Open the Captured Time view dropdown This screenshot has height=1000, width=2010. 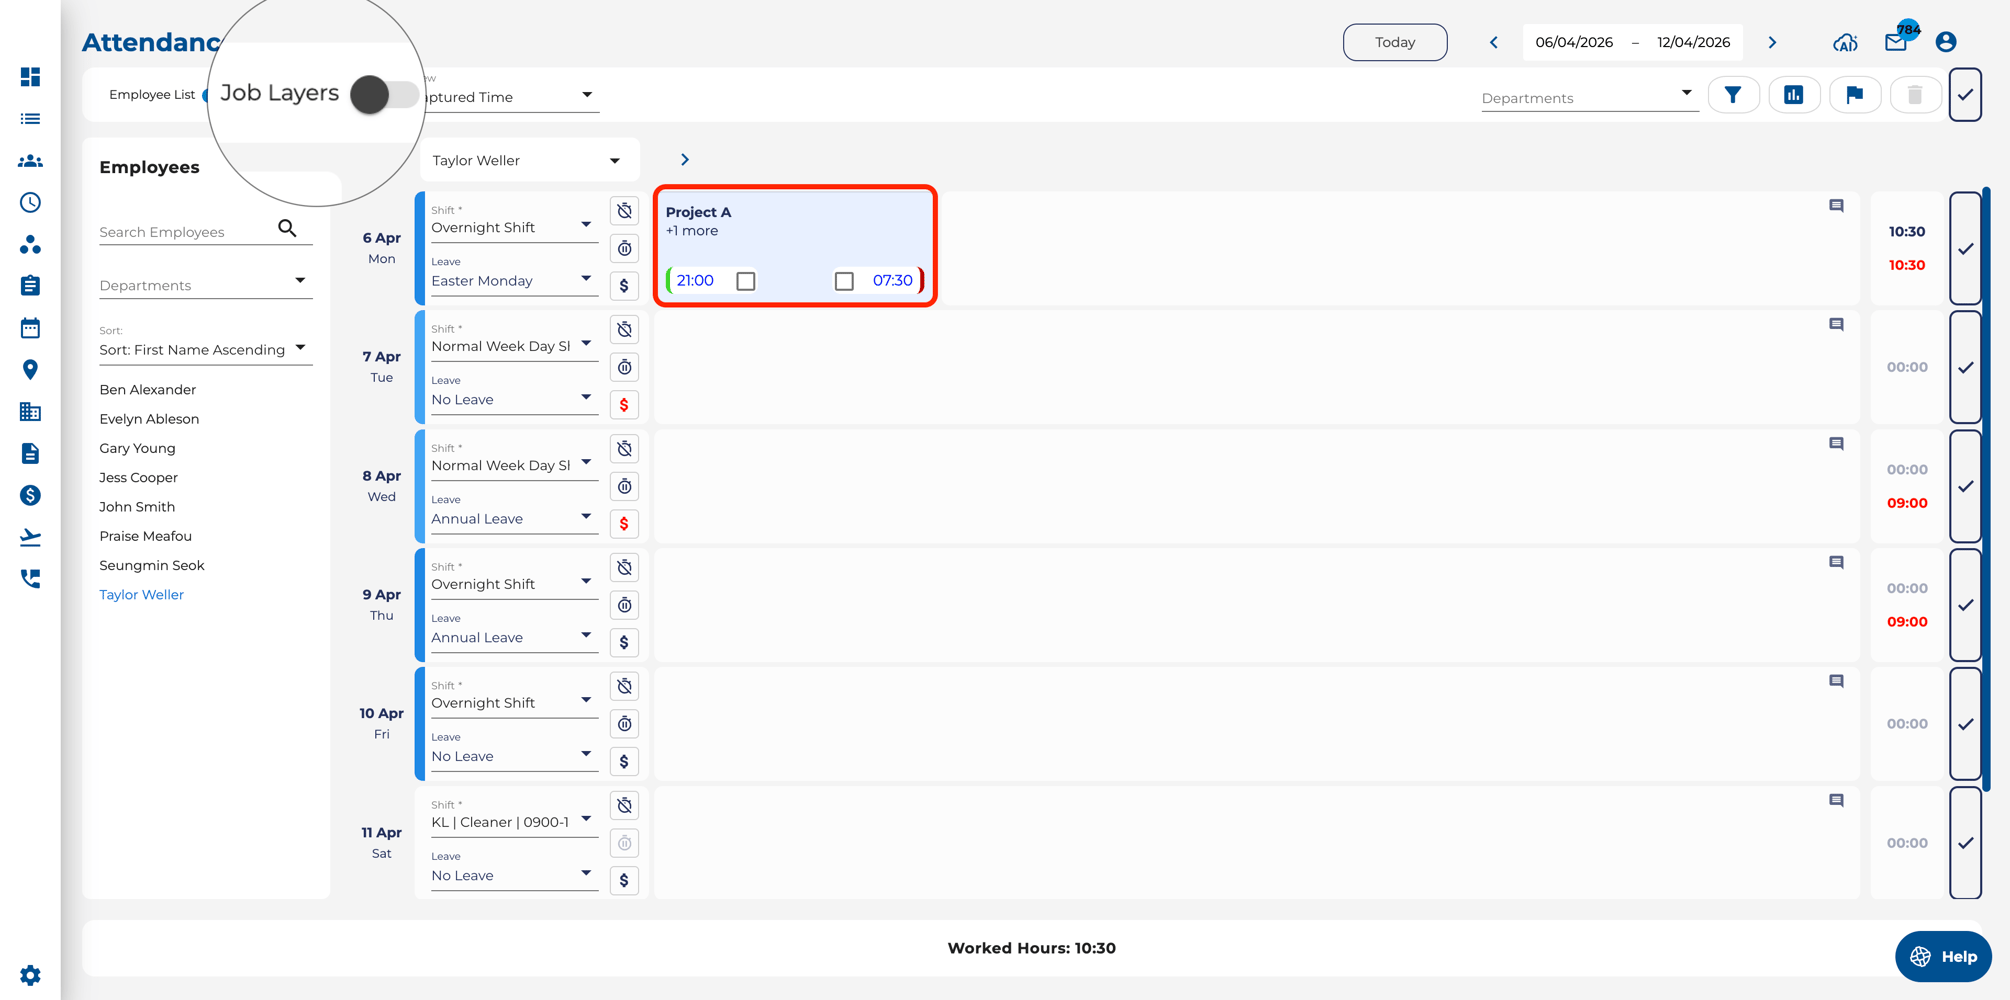pos(510,97)
